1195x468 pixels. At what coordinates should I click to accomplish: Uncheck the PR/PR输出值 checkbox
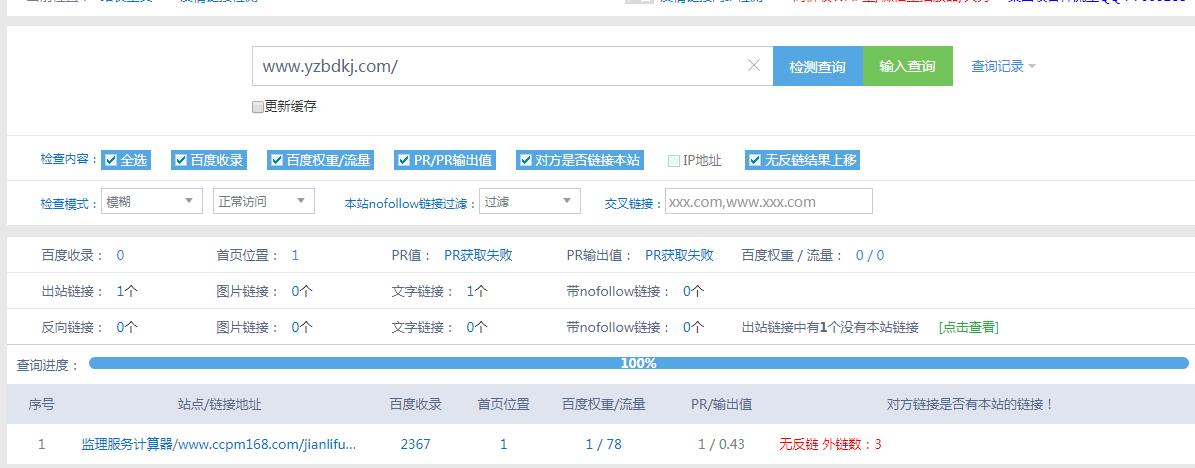[x=403, y=160]
